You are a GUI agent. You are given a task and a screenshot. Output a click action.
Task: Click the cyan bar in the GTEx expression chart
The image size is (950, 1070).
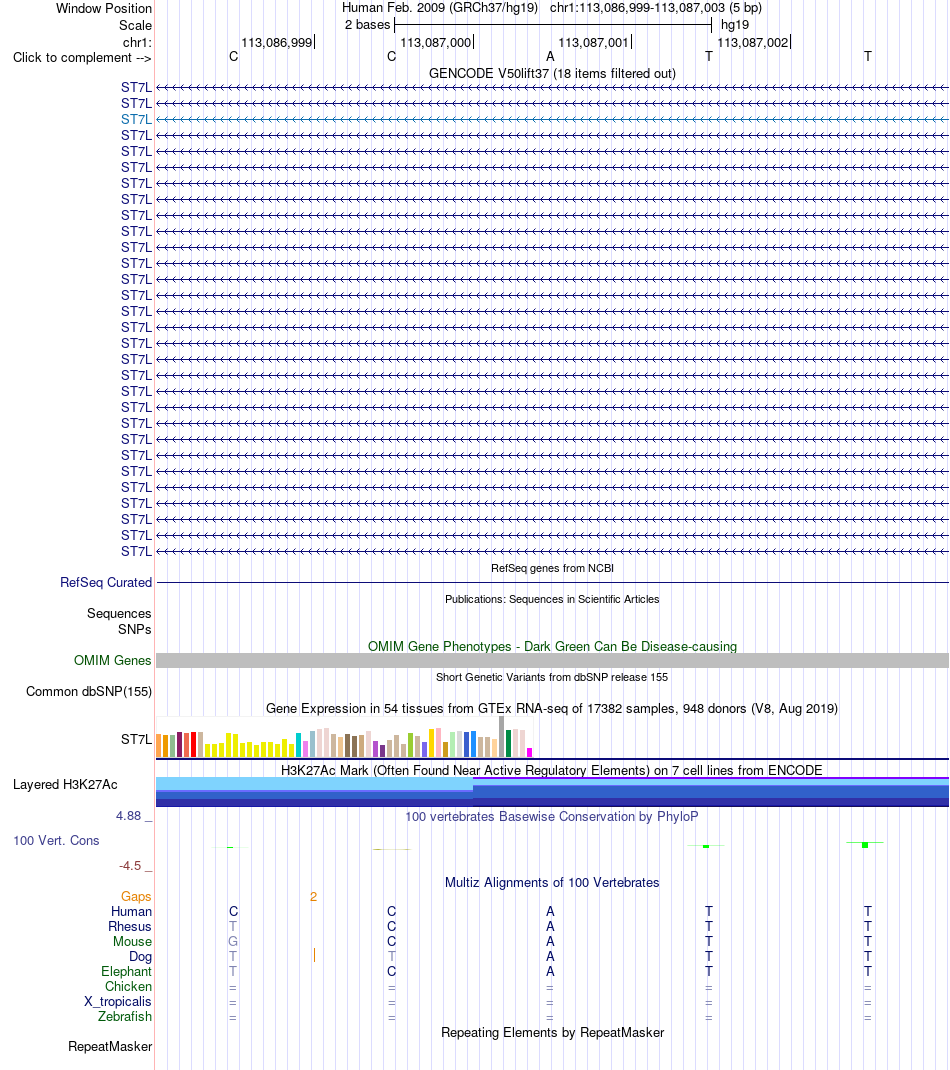point(298,745)
